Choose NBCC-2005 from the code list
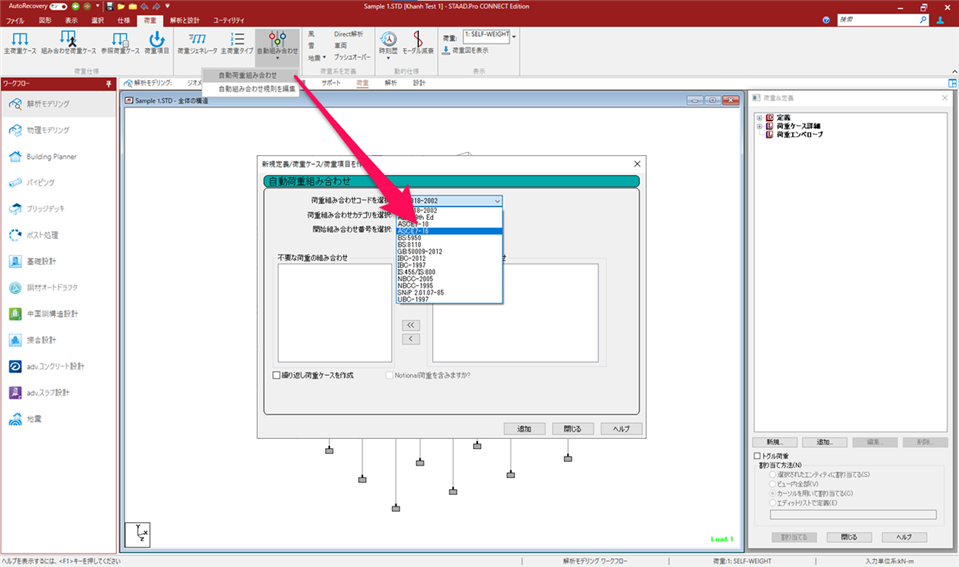This screenshot has height=567, width=959. point(450,279)
